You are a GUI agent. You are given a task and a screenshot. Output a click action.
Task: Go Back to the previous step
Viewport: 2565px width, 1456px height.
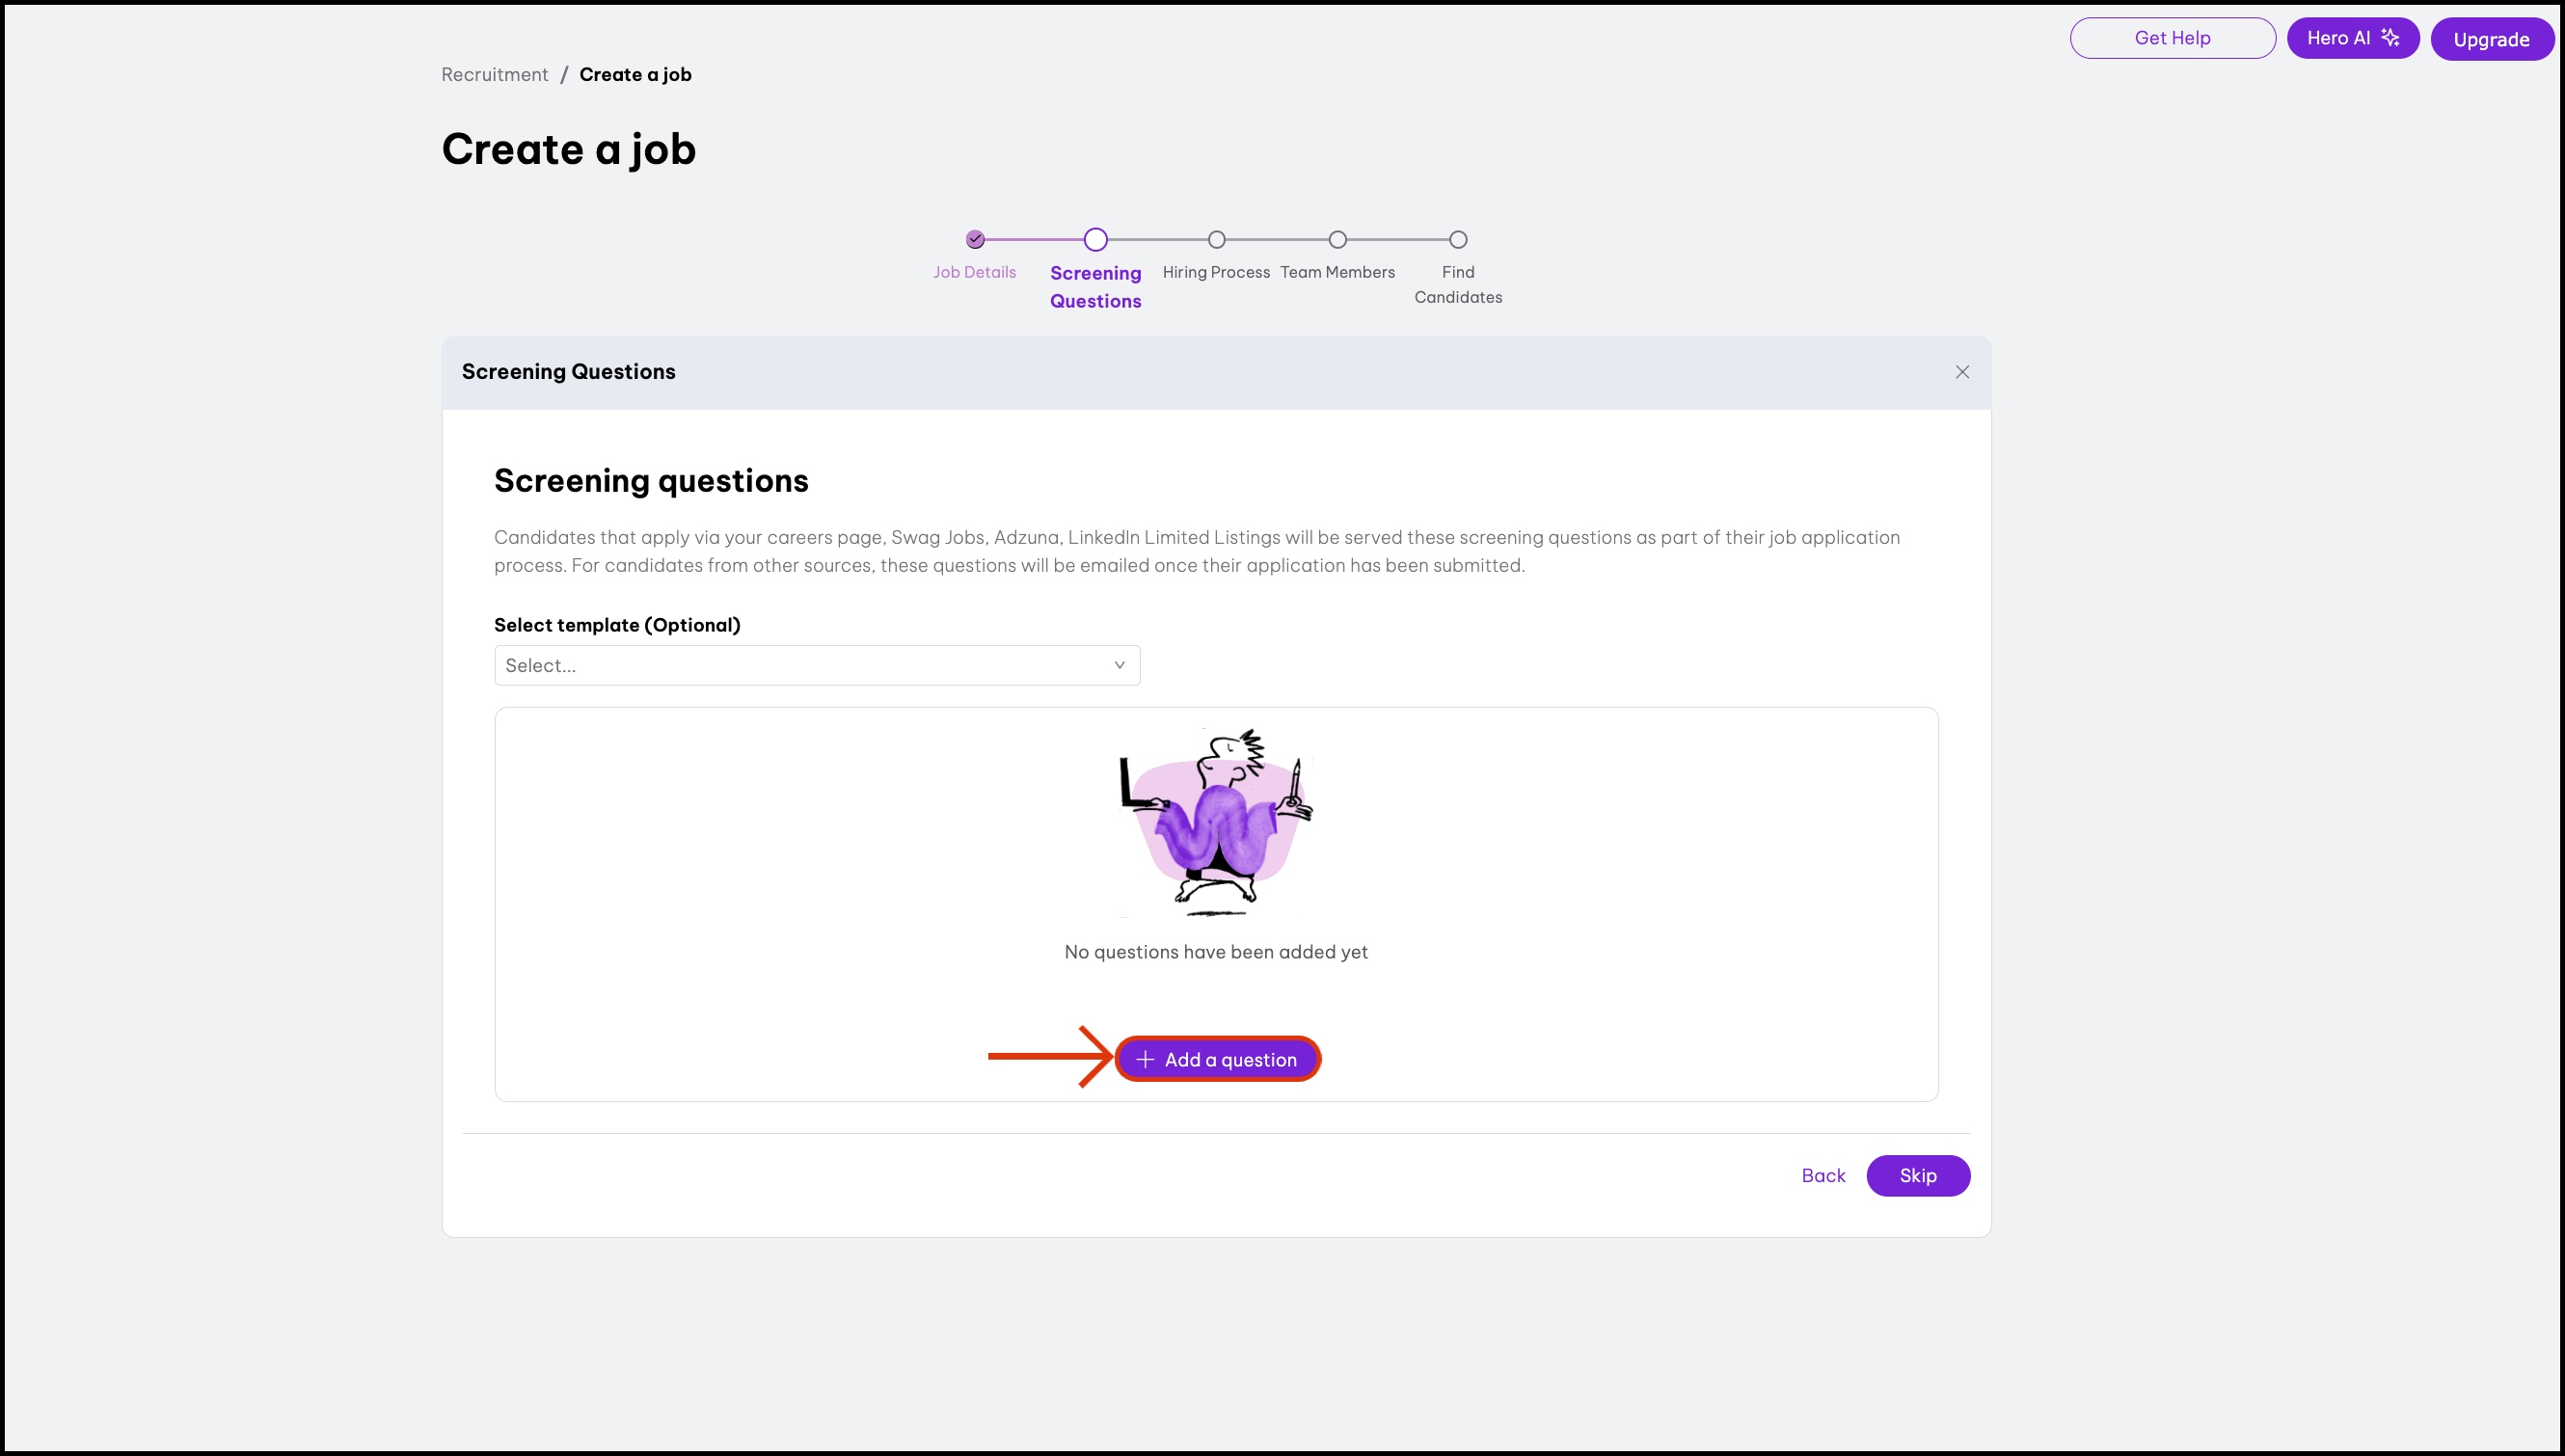pyautogui.click(x=1823, y=1175)
